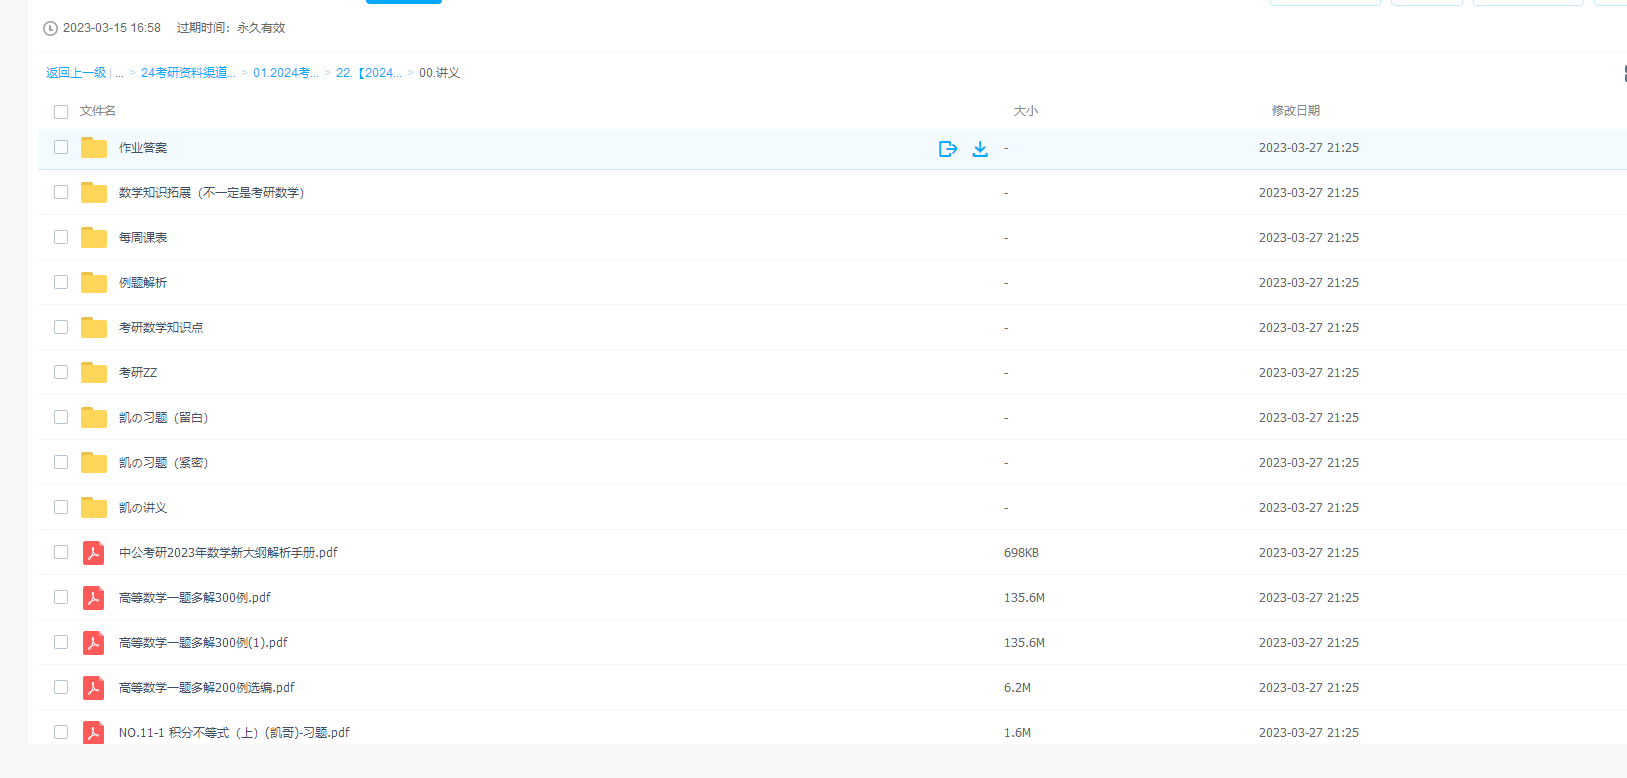Click PDF icon of 中公考研2023年数学新大纲解析手册
This screenshot has height=778, width=1627.
tap(94, 553)
